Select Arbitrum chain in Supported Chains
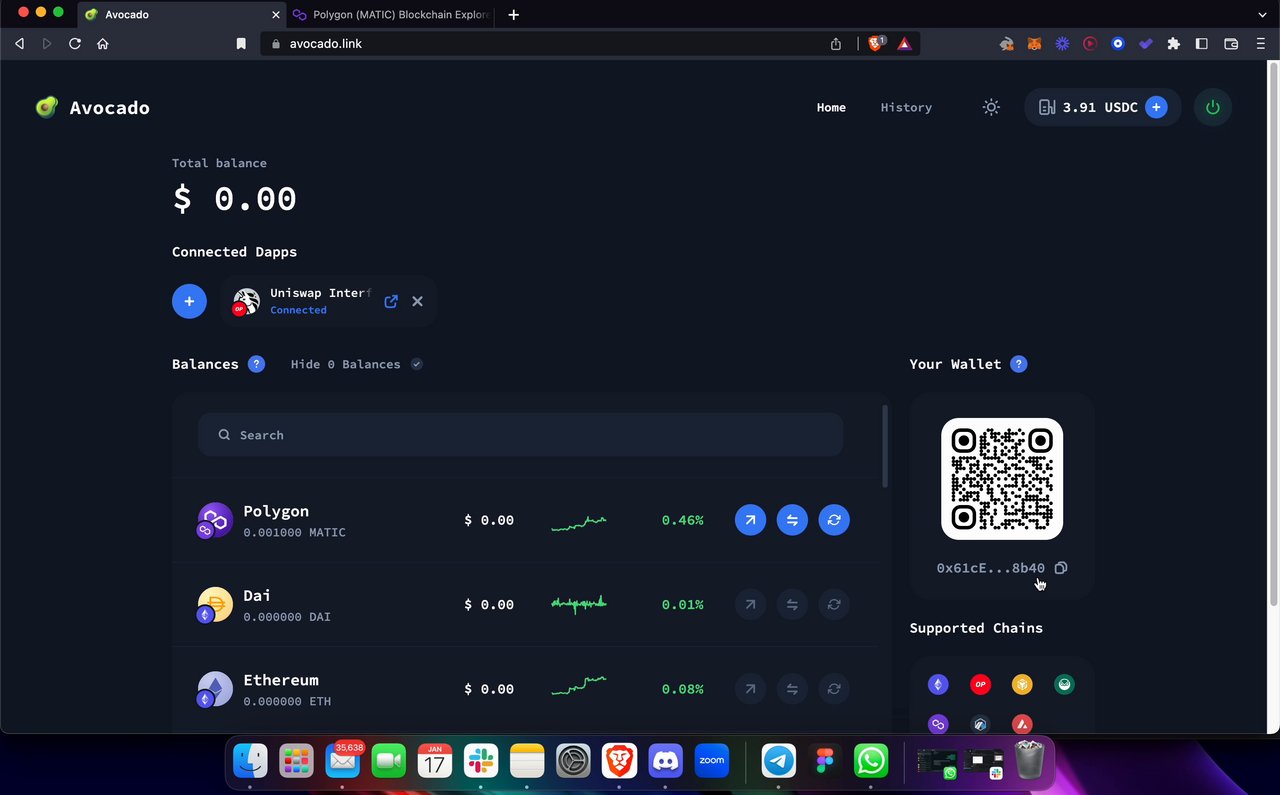The image size is (1280, 795). (x=980, y=724)
